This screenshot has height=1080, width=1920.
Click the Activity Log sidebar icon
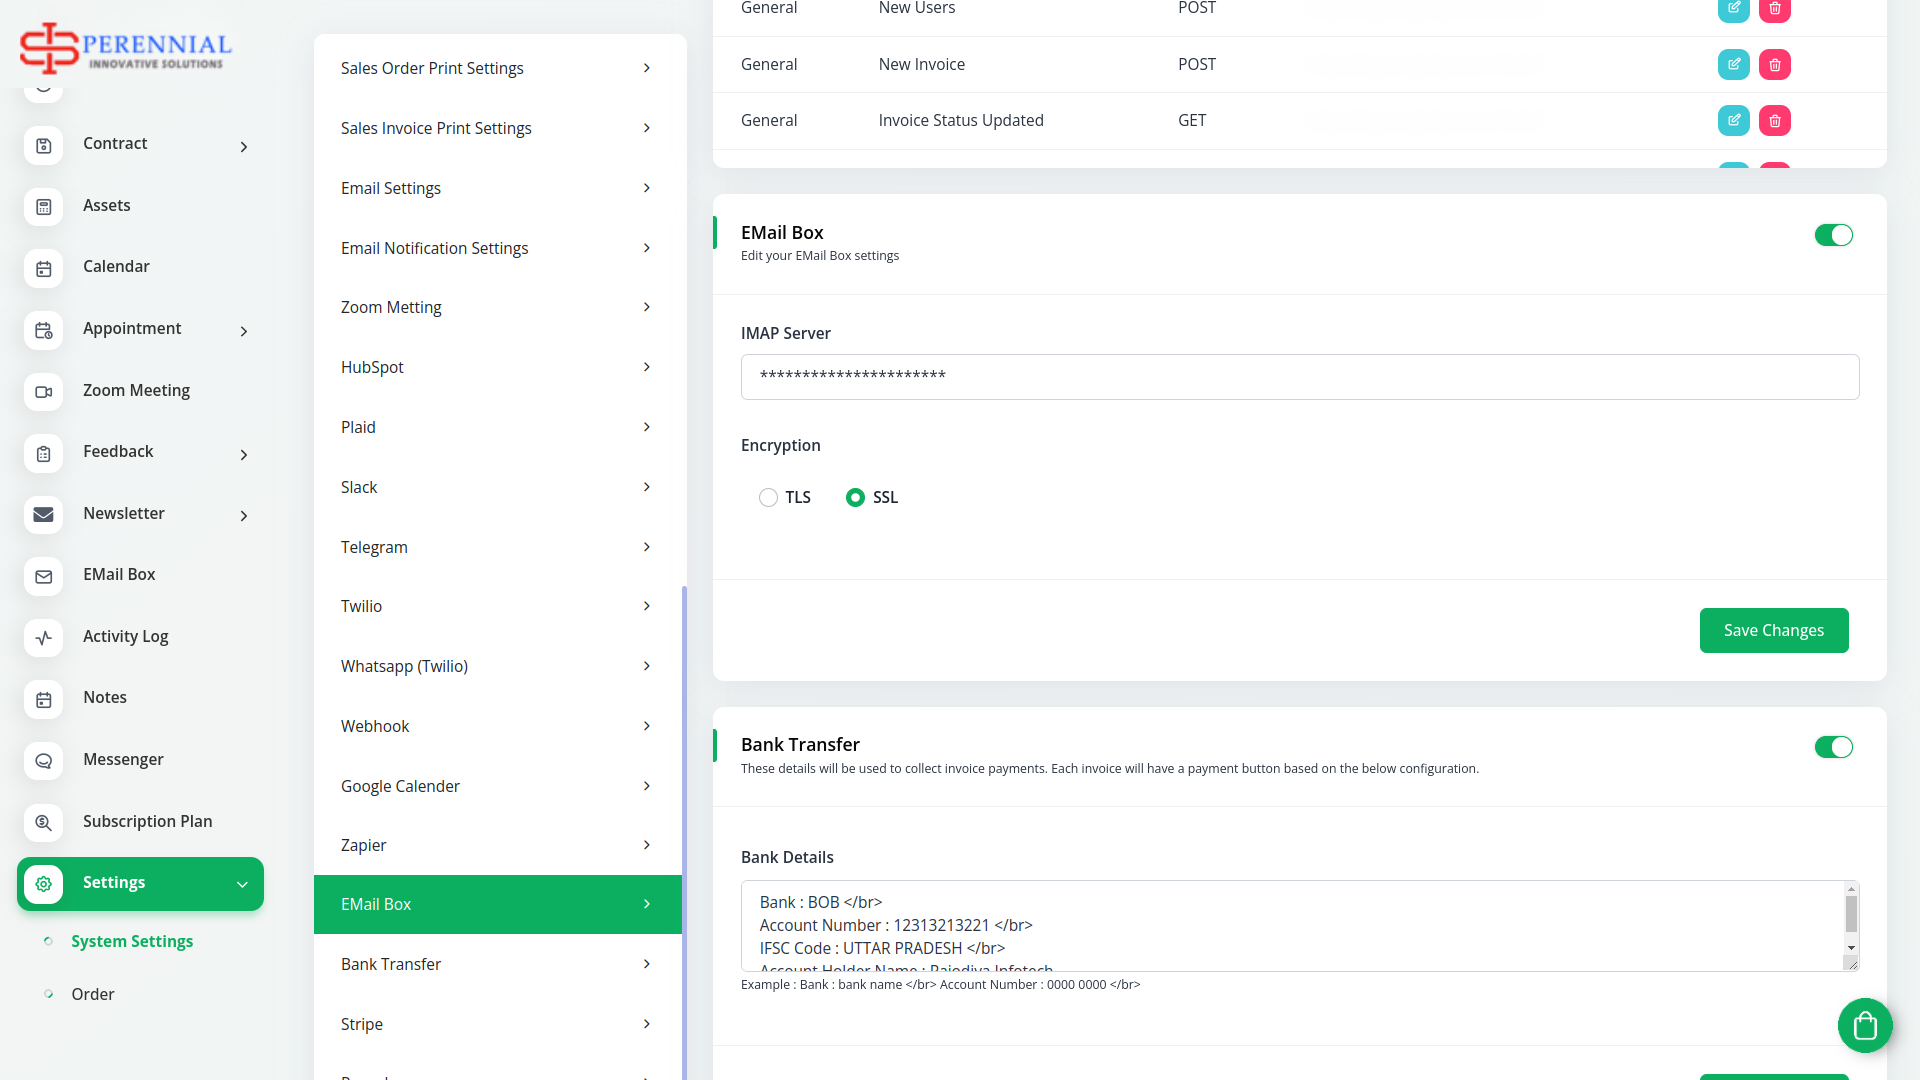[x=43, y=637]
